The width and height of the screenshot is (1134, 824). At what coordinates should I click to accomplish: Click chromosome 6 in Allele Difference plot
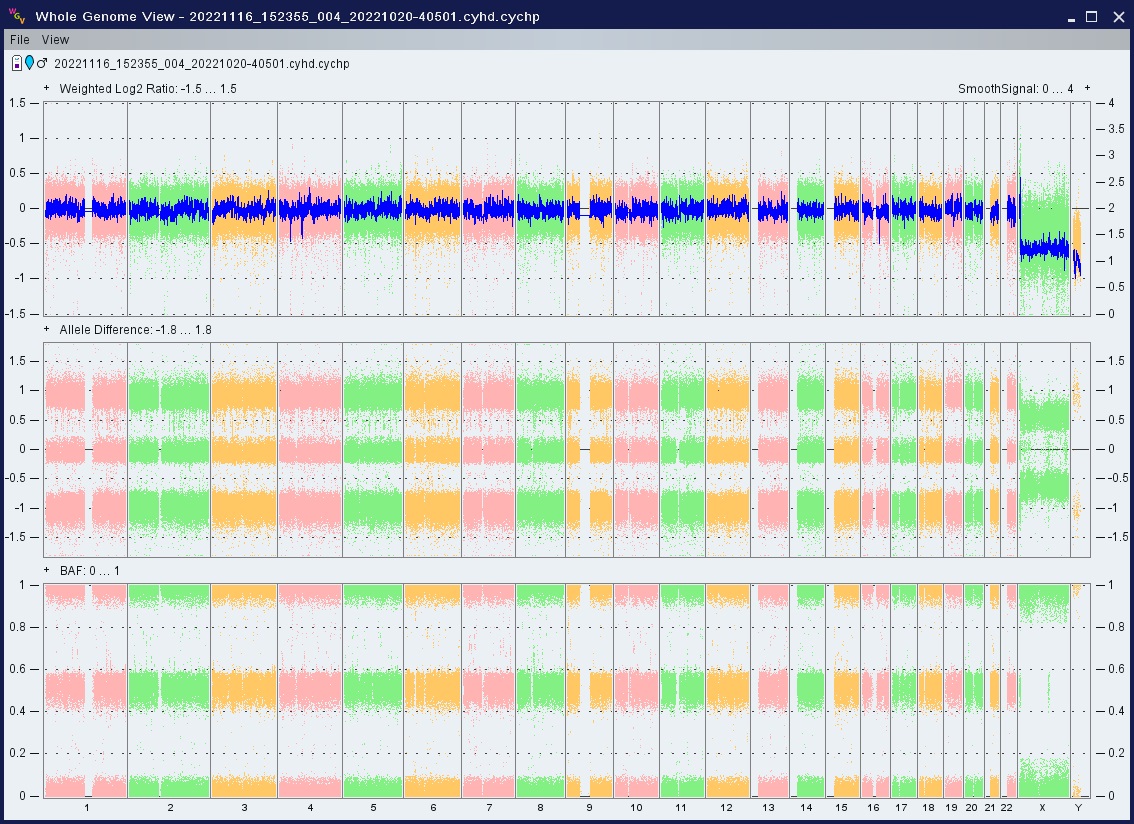432,450
